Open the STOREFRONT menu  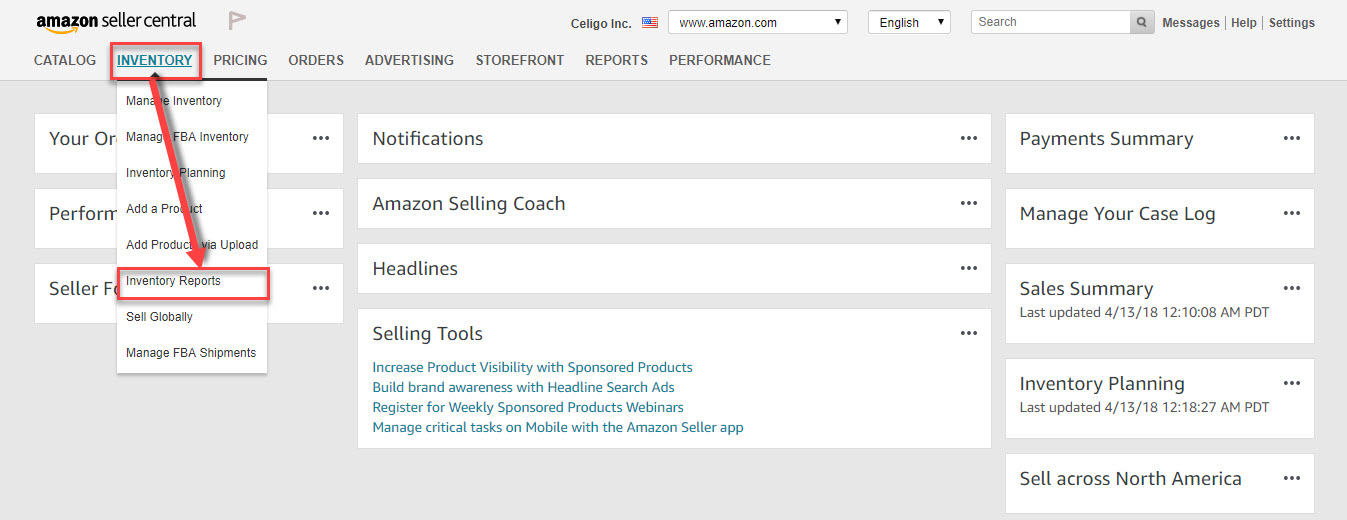point(520,60)
